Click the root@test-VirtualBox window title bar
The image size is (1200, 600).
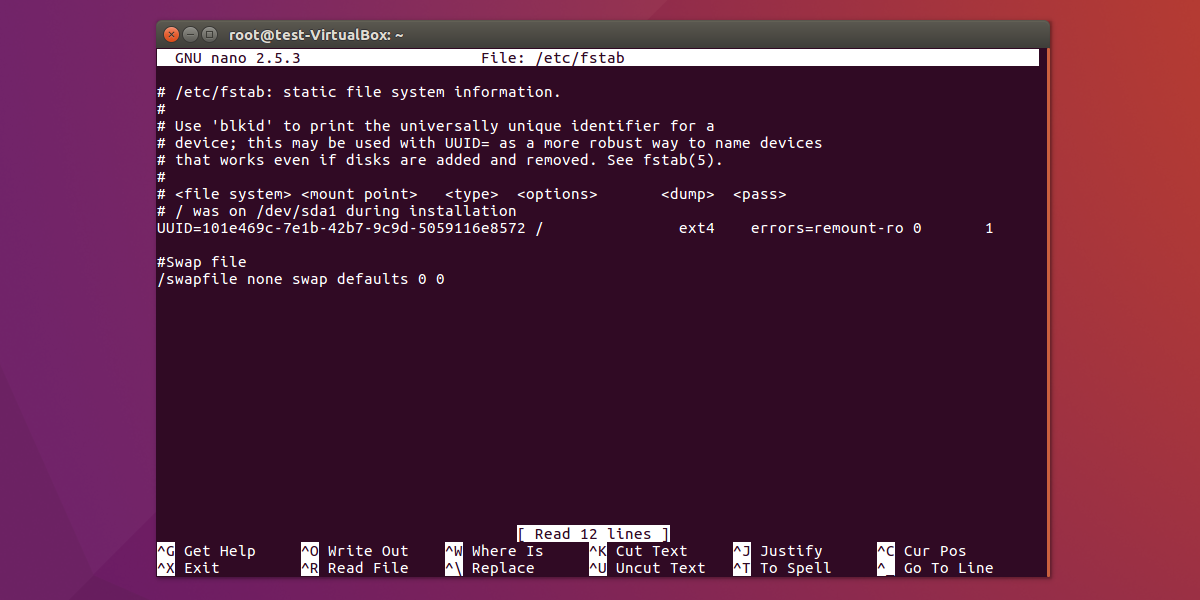(x=600, y=34)
